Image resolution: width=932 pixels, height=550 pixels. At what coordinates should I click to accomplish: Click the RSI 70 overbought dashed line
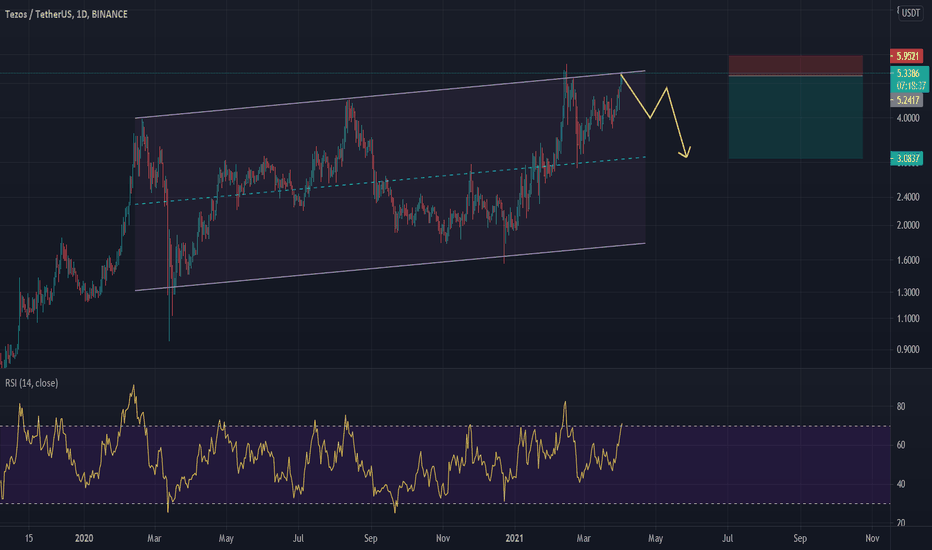[x=446, y=426]
